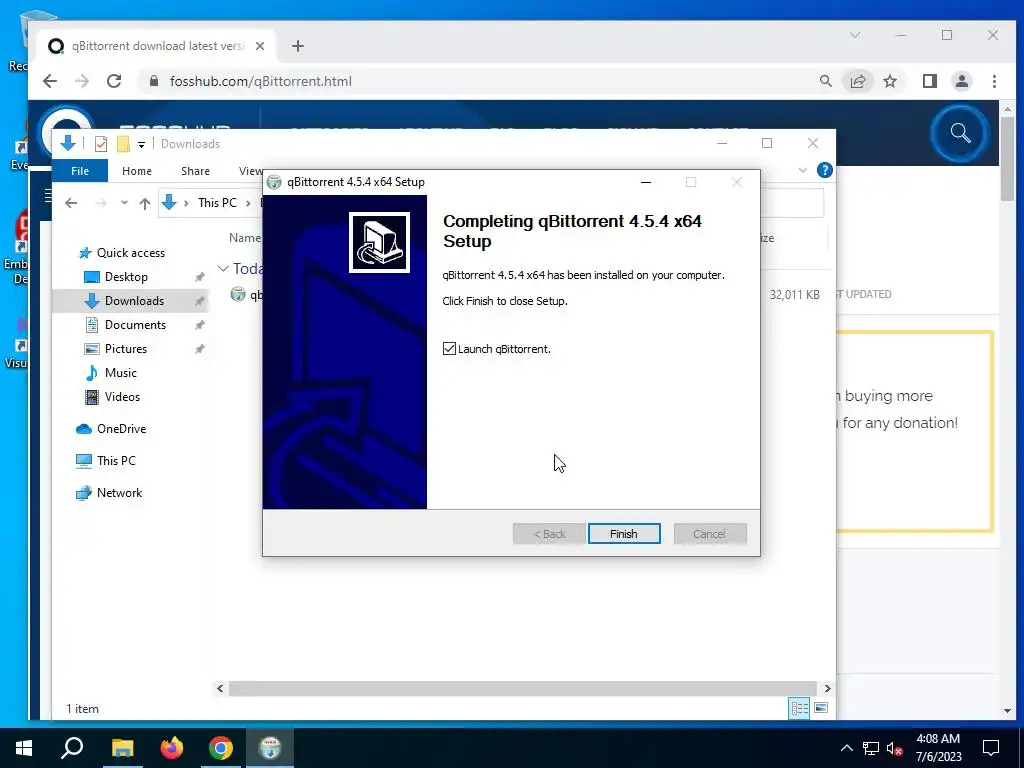Close the qBittorrent Chrome tab

[x=260, y=46]
